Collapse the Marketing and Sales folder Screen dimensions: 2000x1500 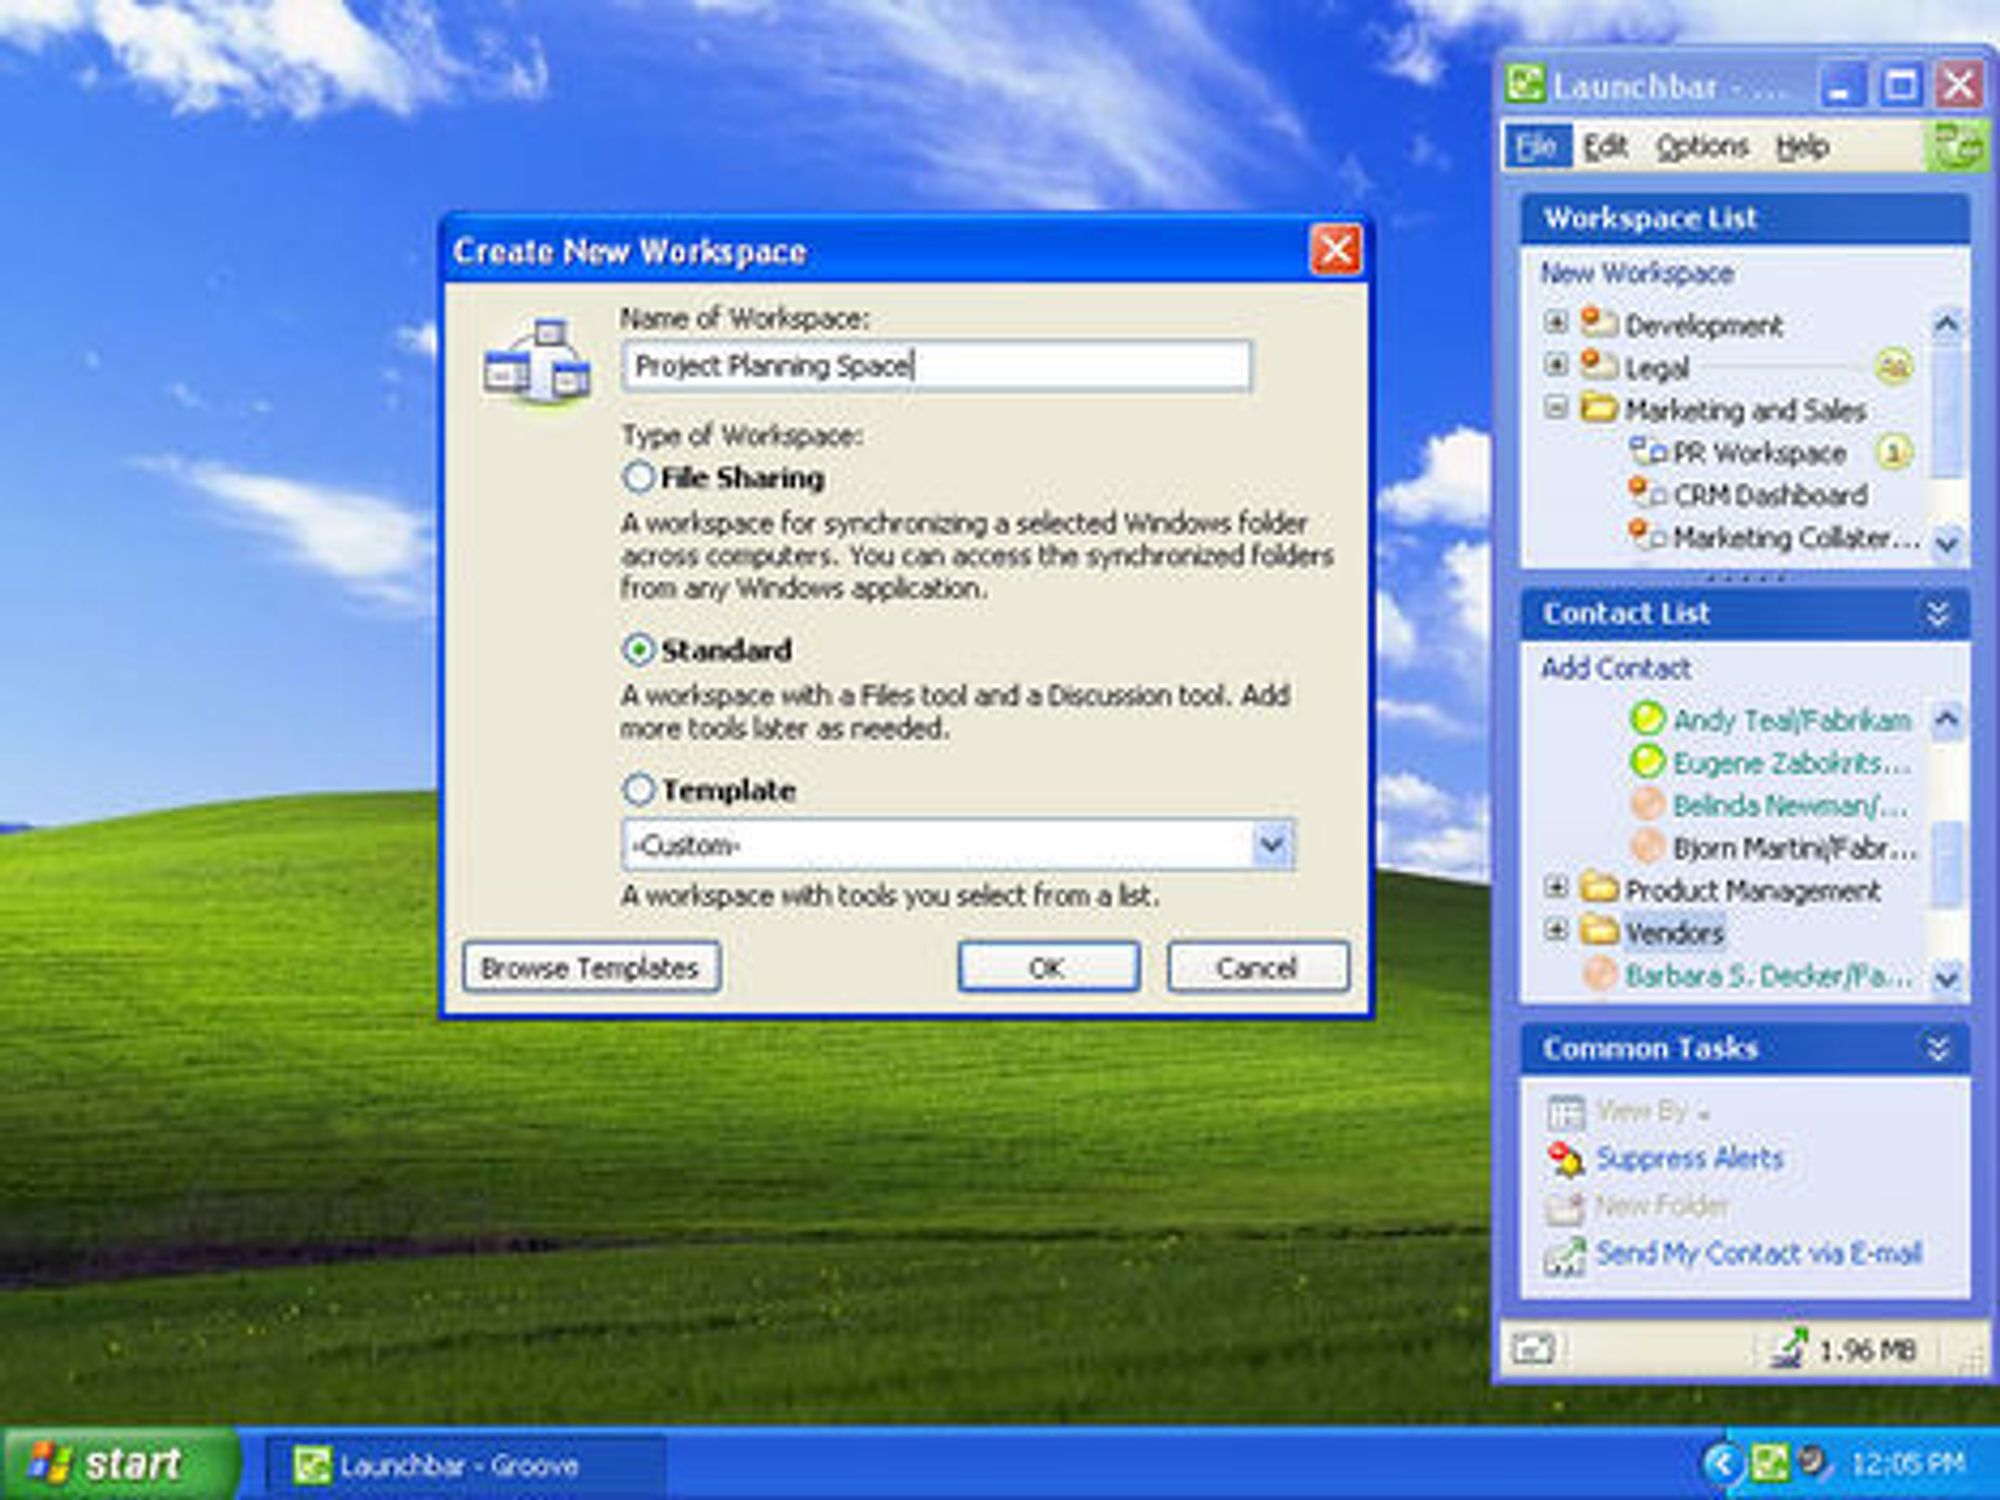(1555, 408)
